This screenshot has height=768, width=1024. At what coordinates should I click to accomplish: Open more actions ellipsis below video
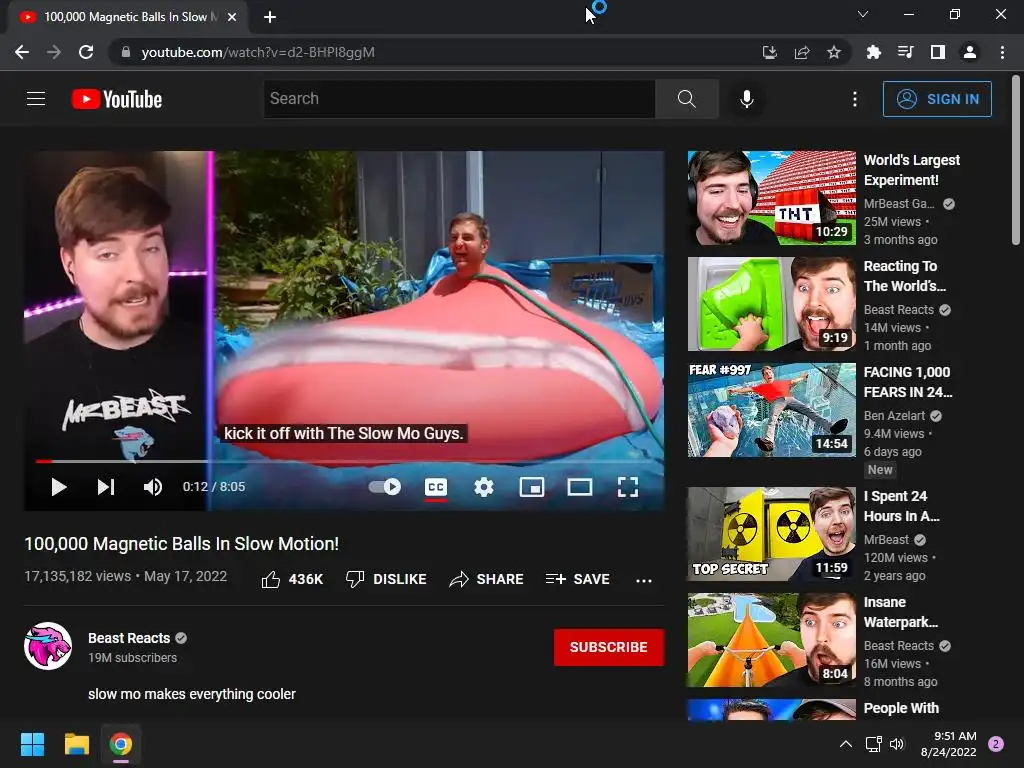(644, 580)
